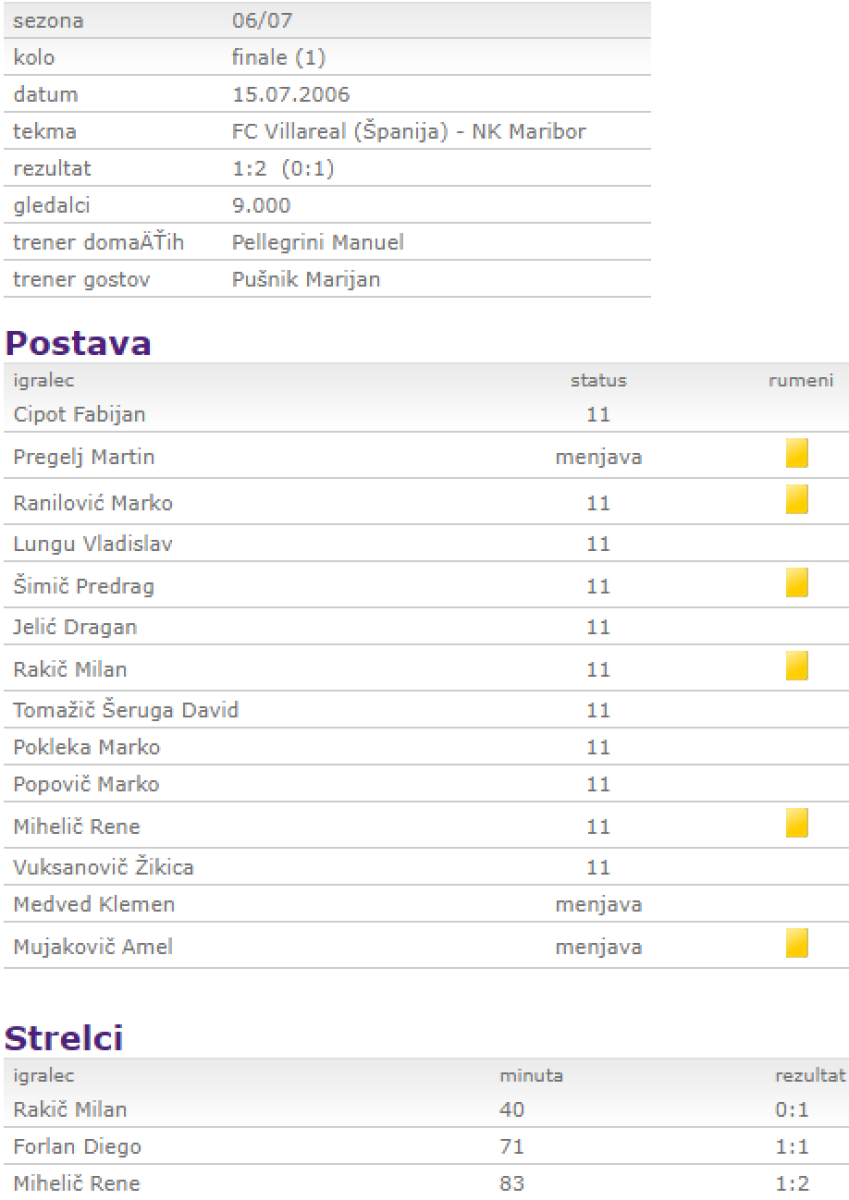The width and height of the screenshot is (849, 1200).
Task: Click Rakič Milan's yellow card icon
Action: 796,665
